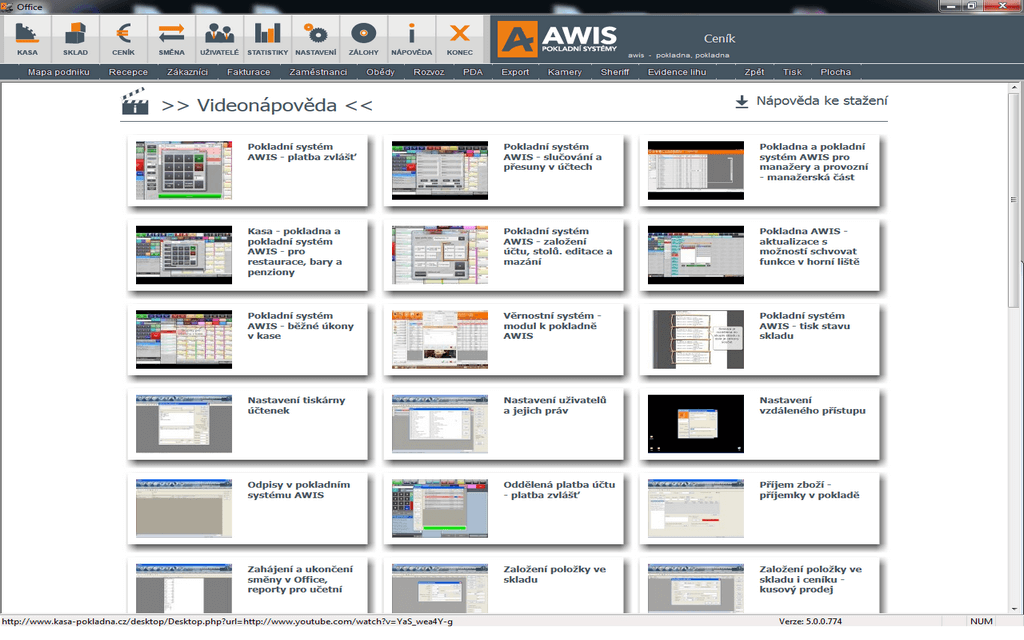
Task: Open video thumbnail for platba zvlášť
Action: pyautogui.click(x=184, y=170)
